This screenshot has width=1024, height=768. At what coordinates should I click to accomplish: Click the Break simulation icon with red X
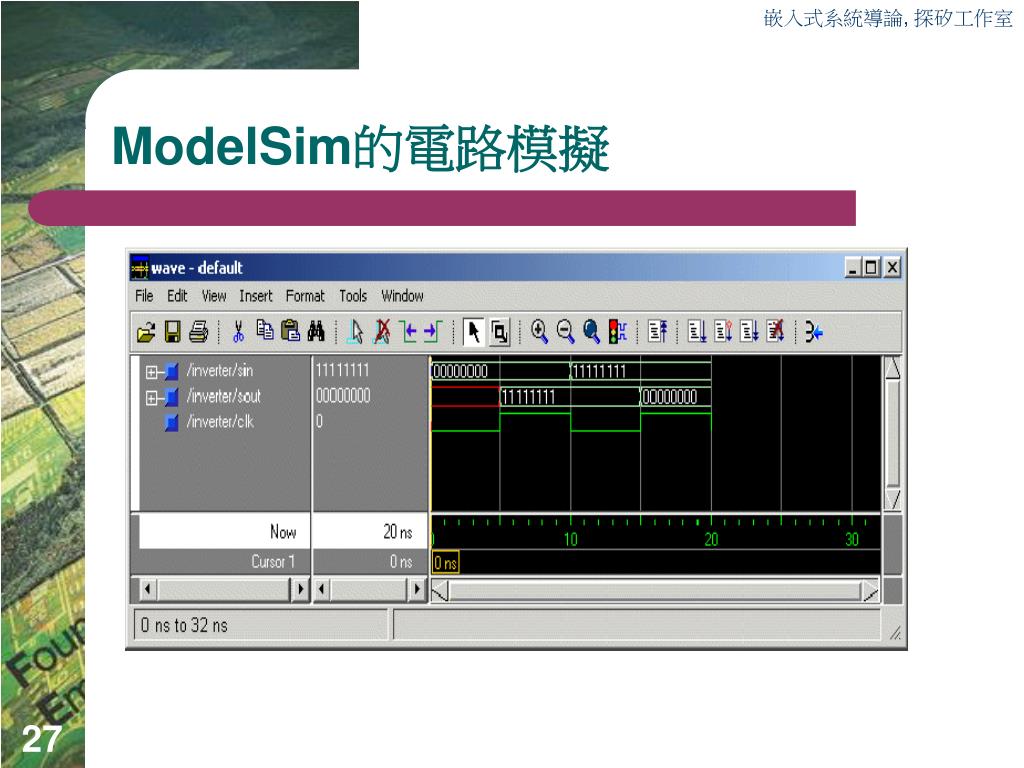[775, 332]
